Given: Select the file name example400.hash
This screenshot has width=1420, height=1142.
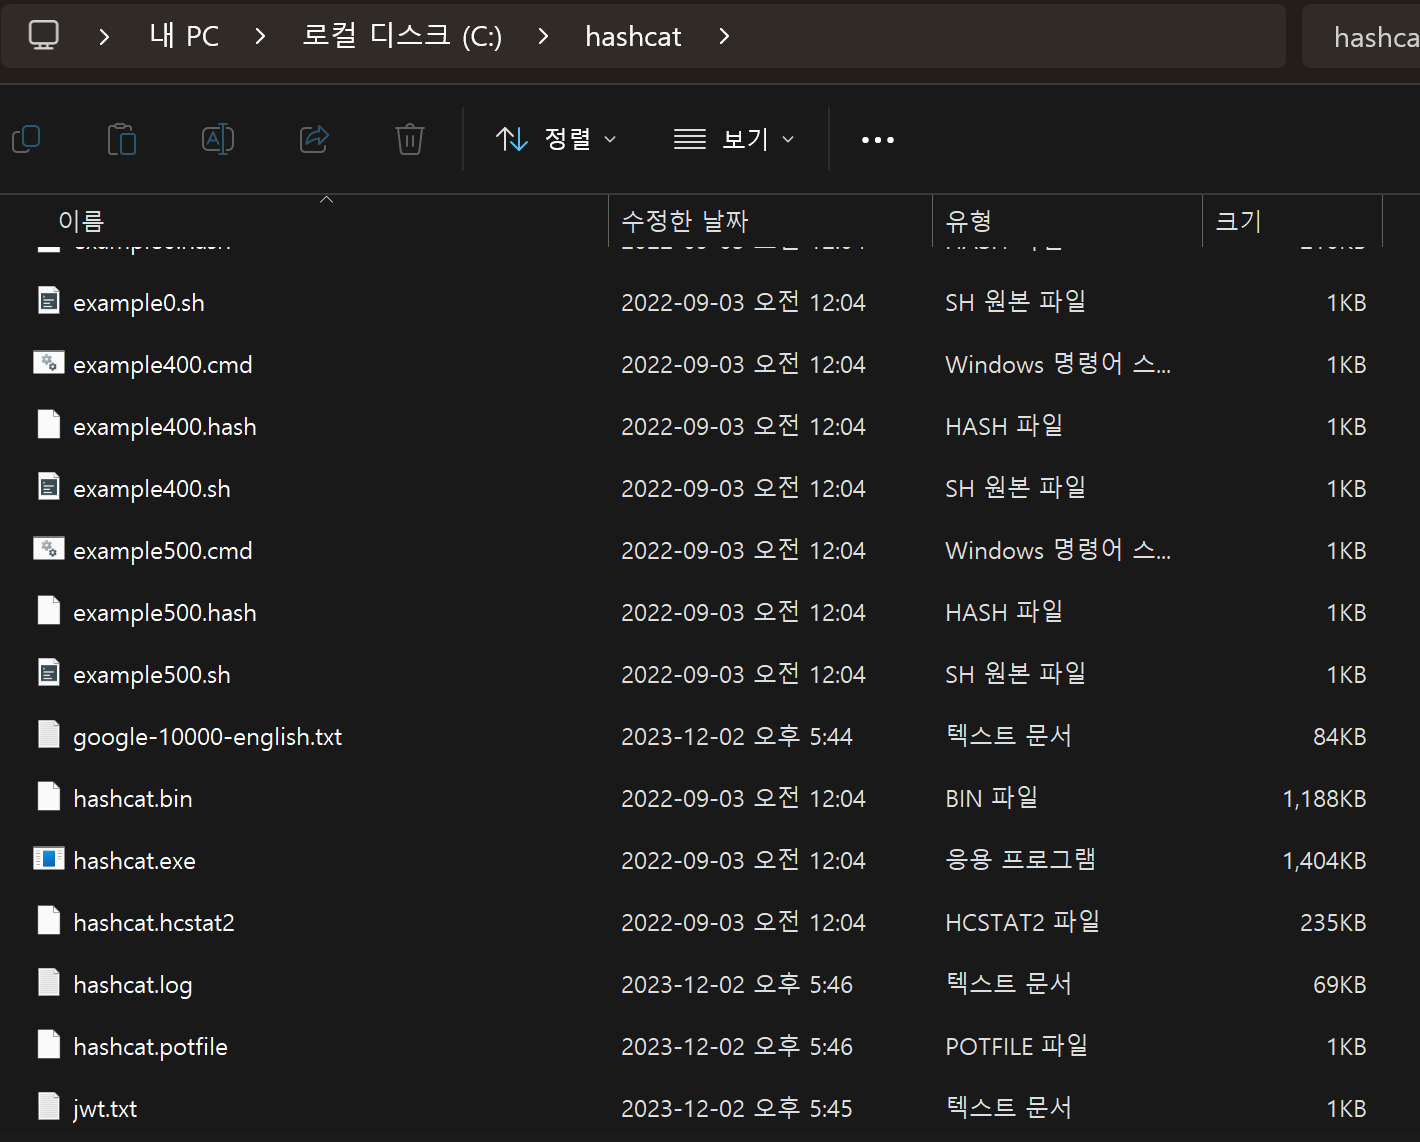Looking at the screenshot, I should (165, 427).
